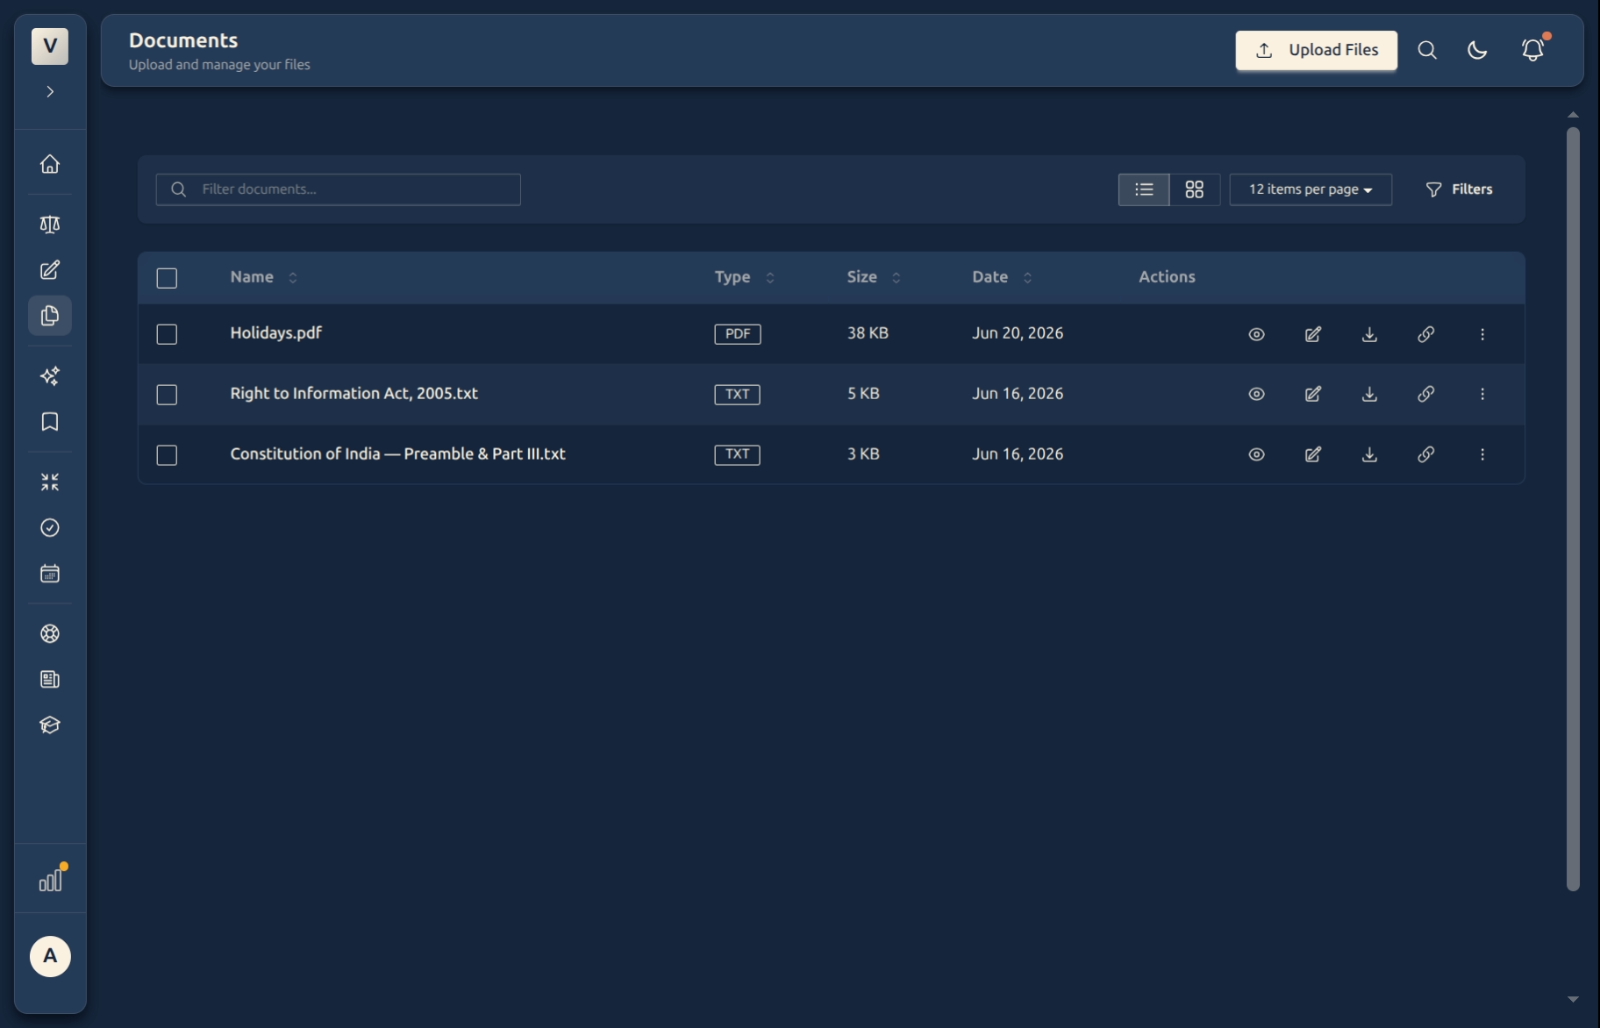1600x1028 pixels.
Task: Open the calendar sidebar icon
Action: tap(50, 574)
